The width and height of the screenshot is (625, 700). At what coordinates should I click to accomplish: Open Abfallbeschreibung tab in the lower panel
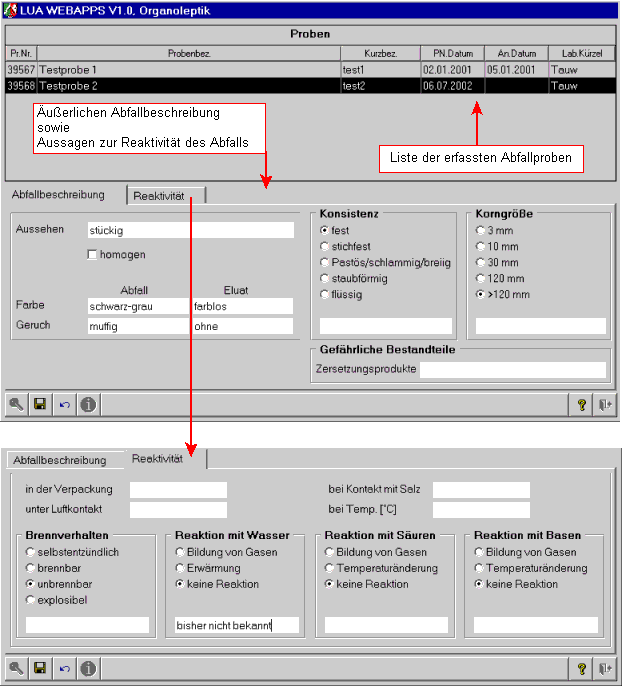(x=59, y=460)
